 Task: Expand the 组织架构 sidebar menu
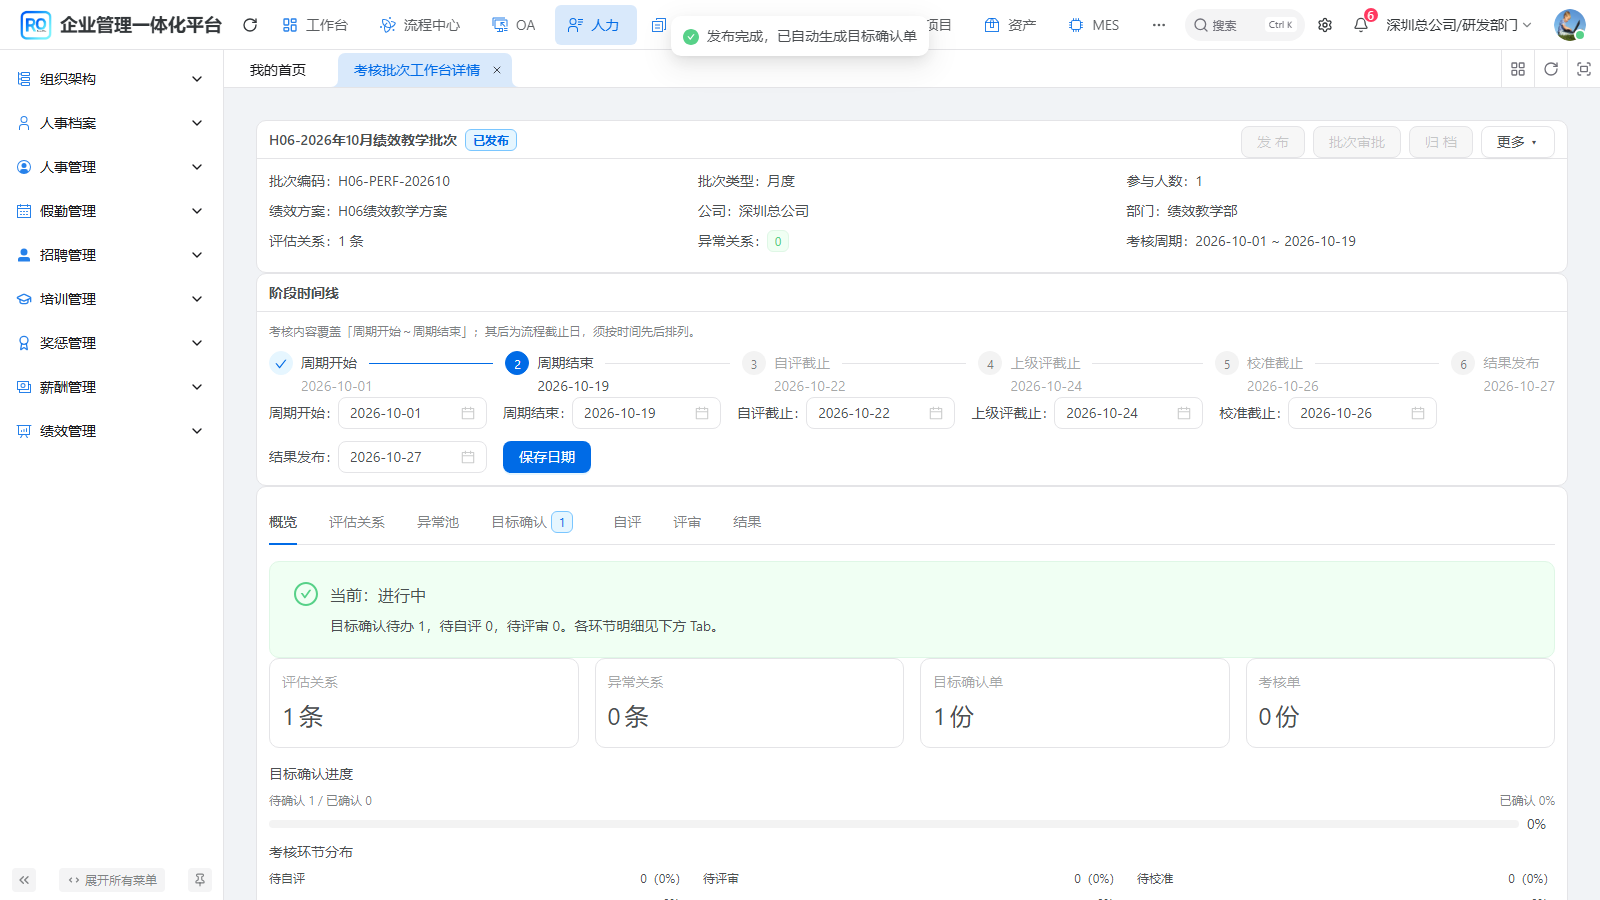click(x=111, y=79)
